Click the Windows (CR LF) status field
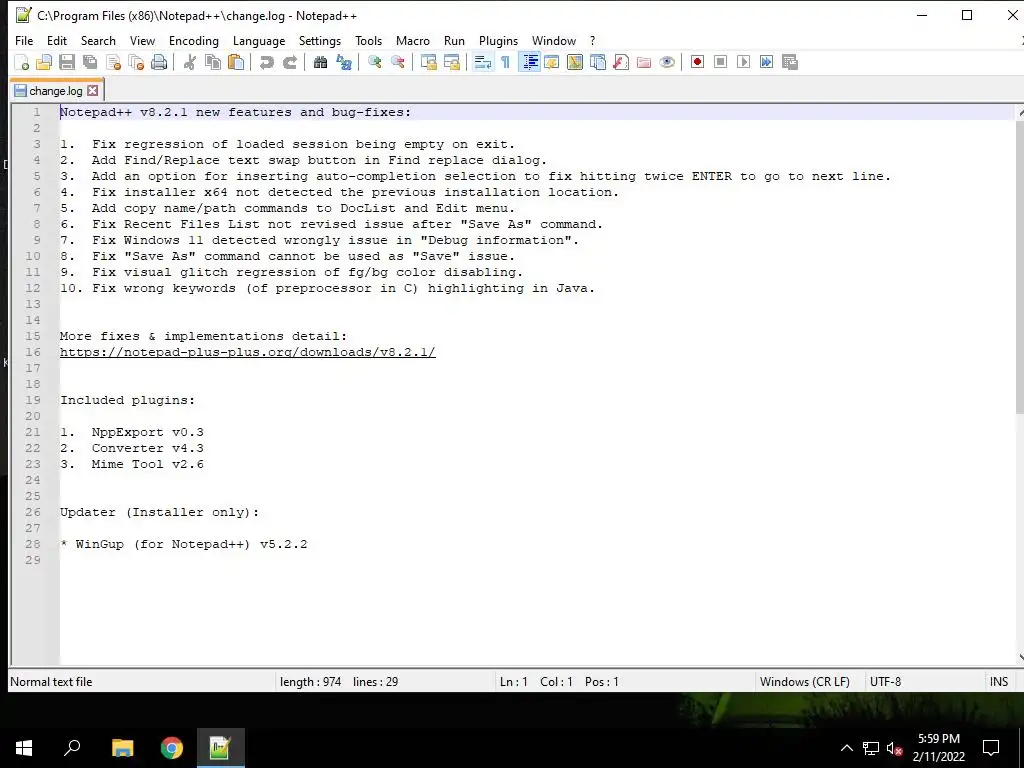 click(x=805, y=682)
